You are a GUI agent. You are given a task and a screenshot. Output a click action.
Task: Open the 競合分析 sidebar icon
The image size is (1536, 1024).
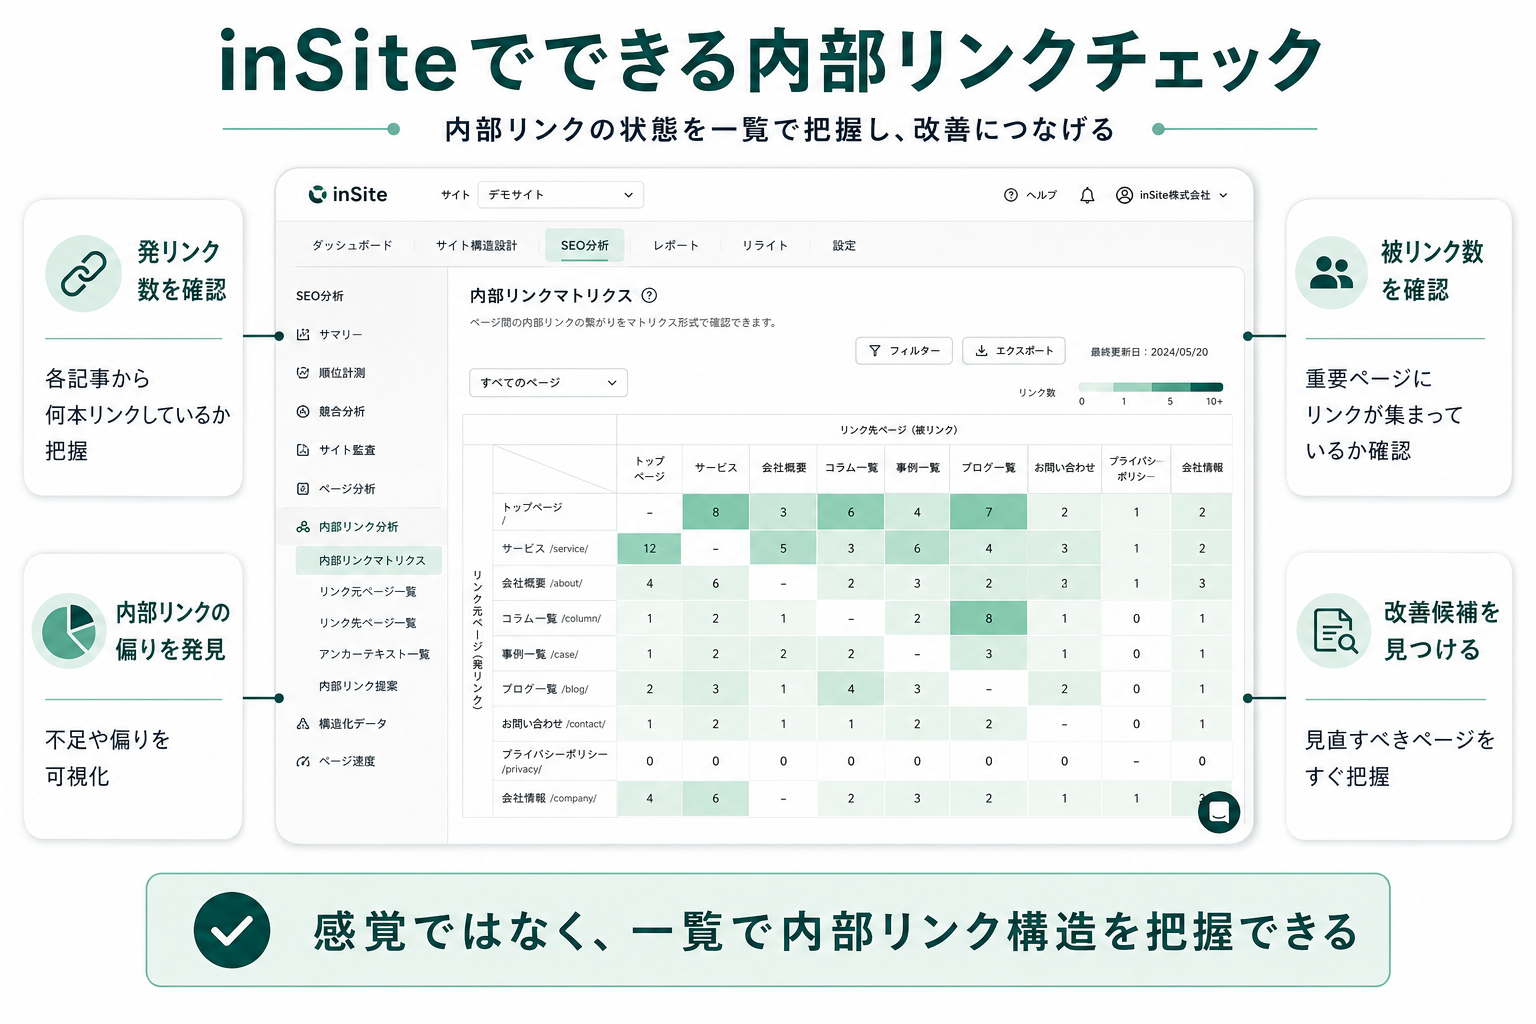(303, 411)
